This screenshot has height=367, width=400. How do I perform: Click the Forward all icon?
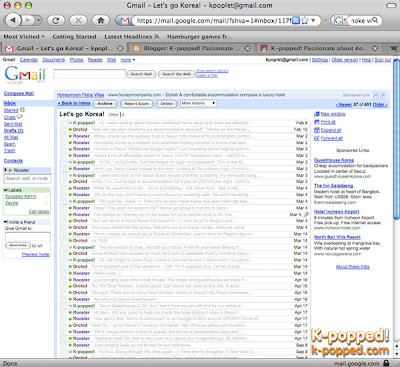pyautogui.click(x=317, y=138)
